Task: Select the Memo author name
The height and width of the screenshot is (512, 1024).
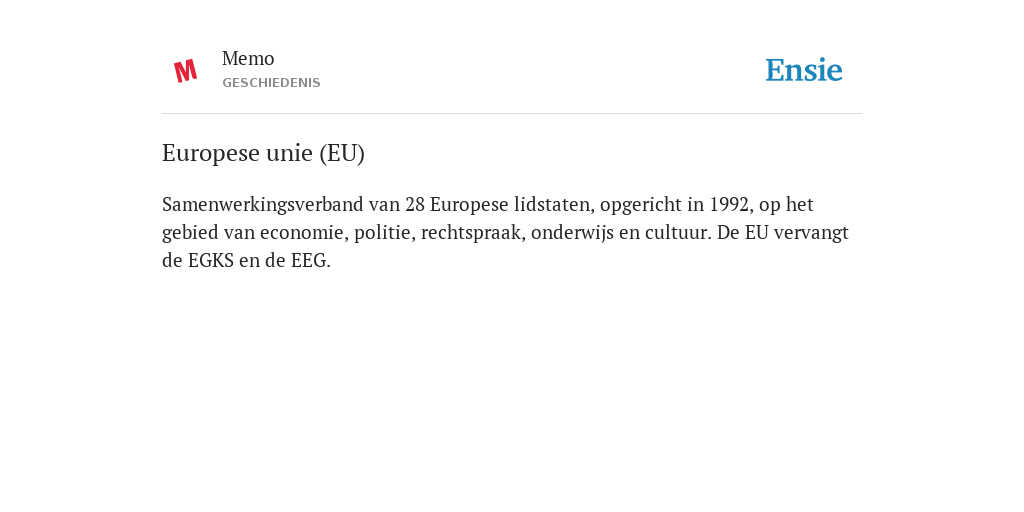Action: tap(248, 59)
